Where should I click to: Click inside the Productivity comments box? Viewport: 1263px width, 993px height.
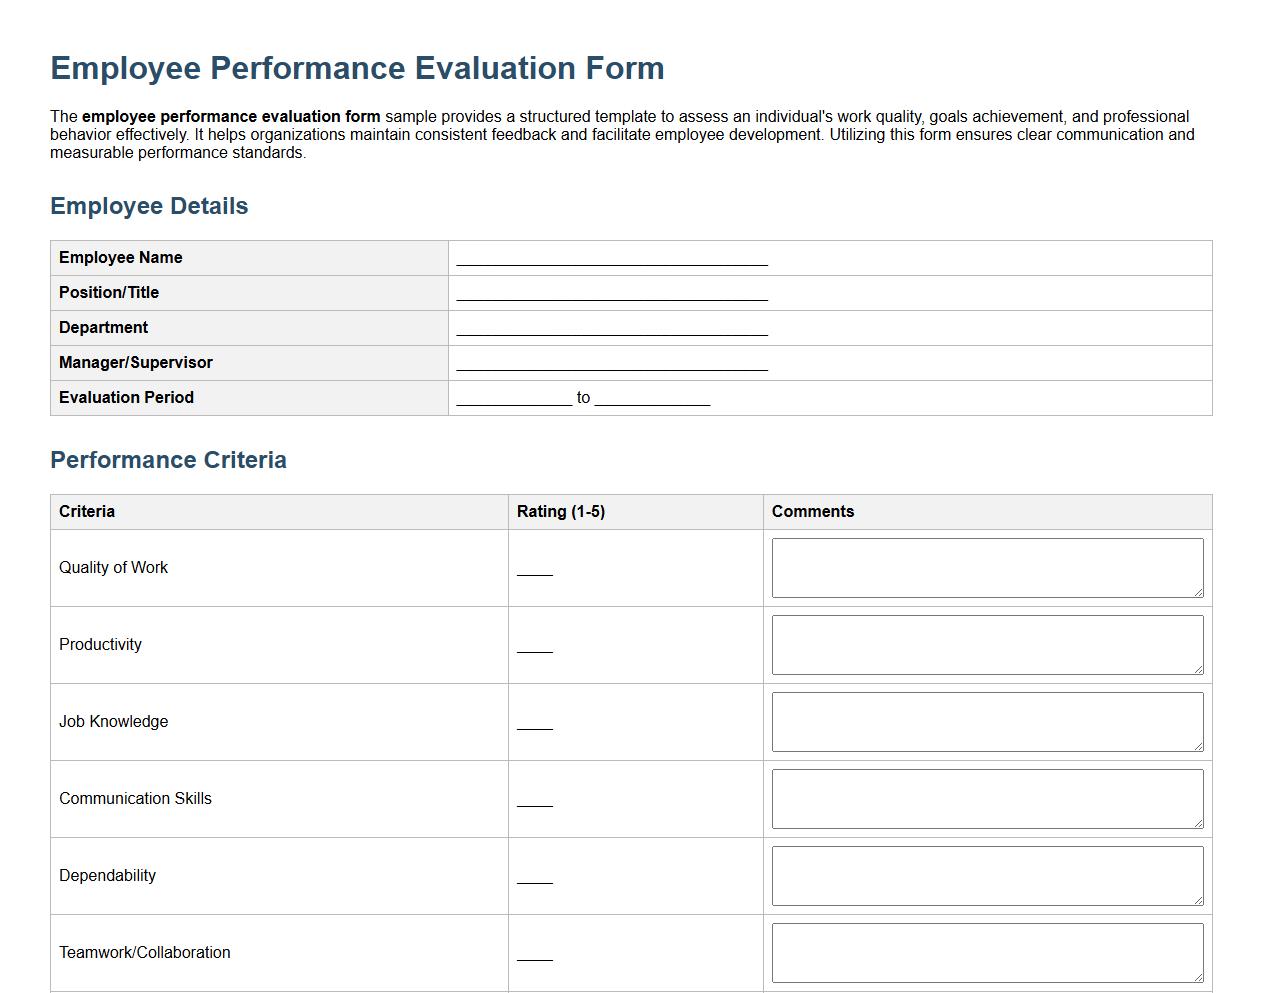tap(987, 644)
